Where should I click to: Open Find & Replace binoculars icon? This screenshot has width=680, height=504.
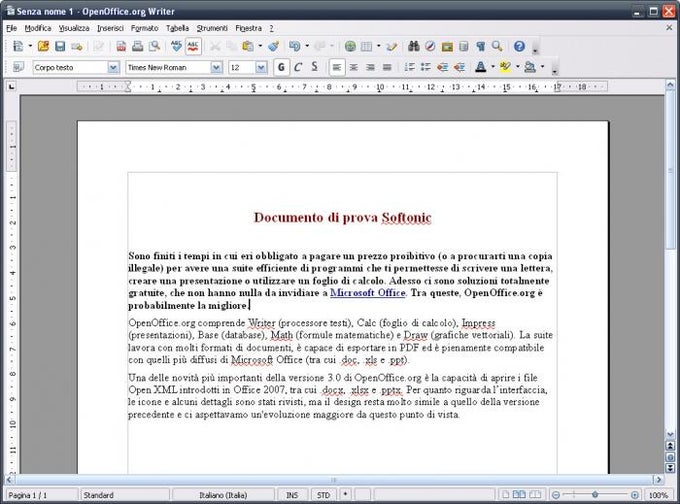pyautogui.click(x=413, y=46)
